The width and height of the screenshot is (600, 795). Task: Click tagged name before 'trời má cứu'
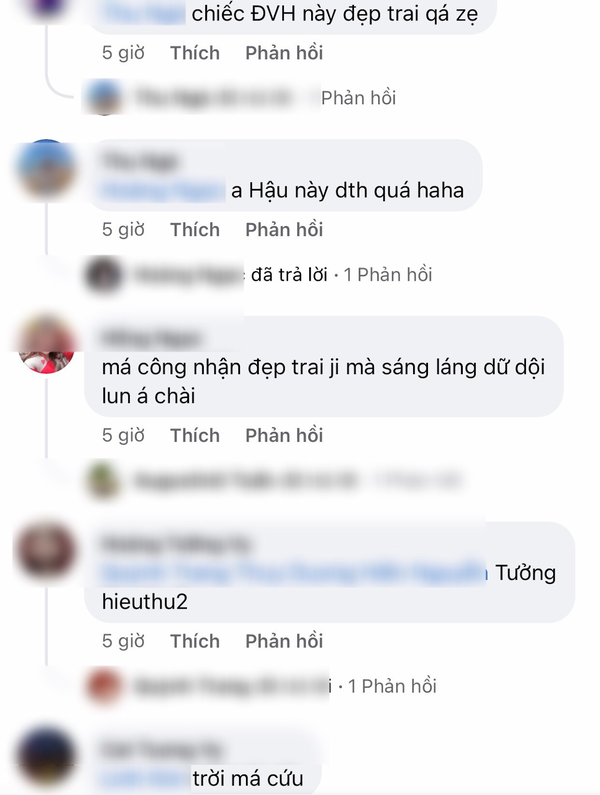[146, 778]
